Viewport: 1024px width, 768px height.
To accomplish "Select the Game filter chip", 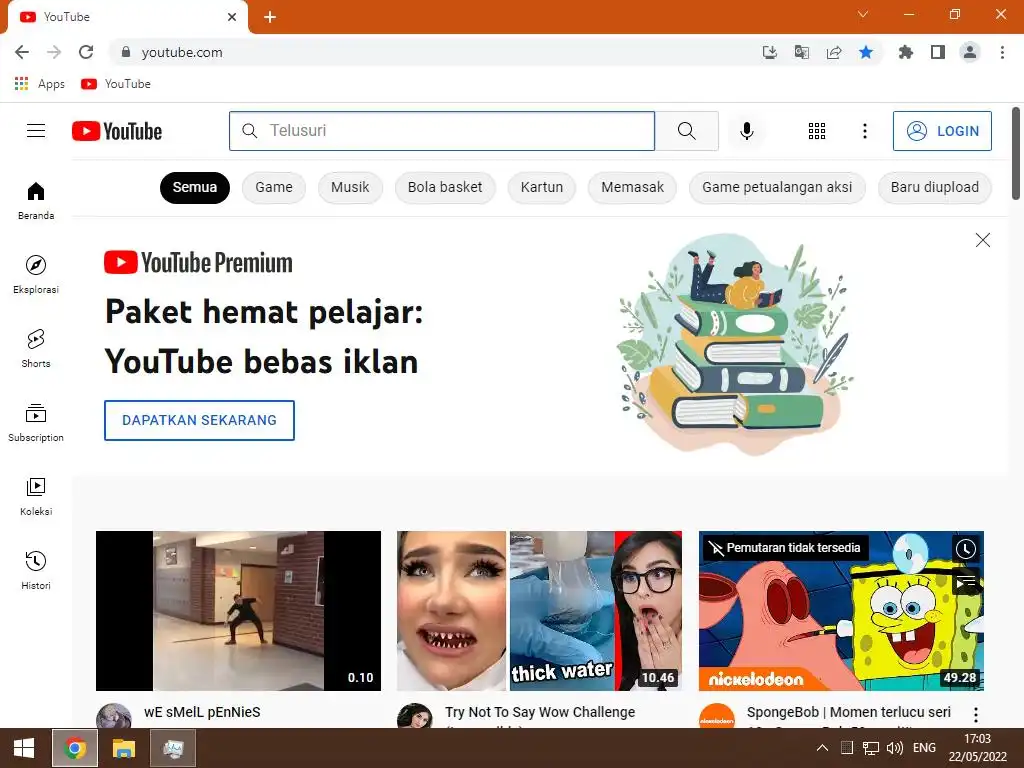I will [274, 187].
